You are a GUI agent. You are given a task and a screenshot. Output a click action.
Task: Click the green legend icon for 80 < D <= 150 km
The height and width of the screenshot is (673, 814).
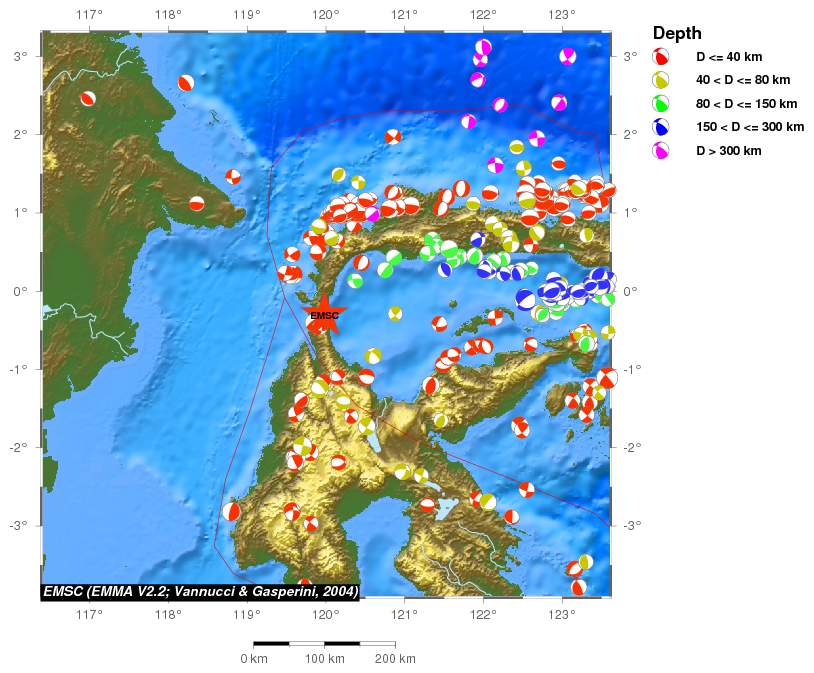[661, 103]
